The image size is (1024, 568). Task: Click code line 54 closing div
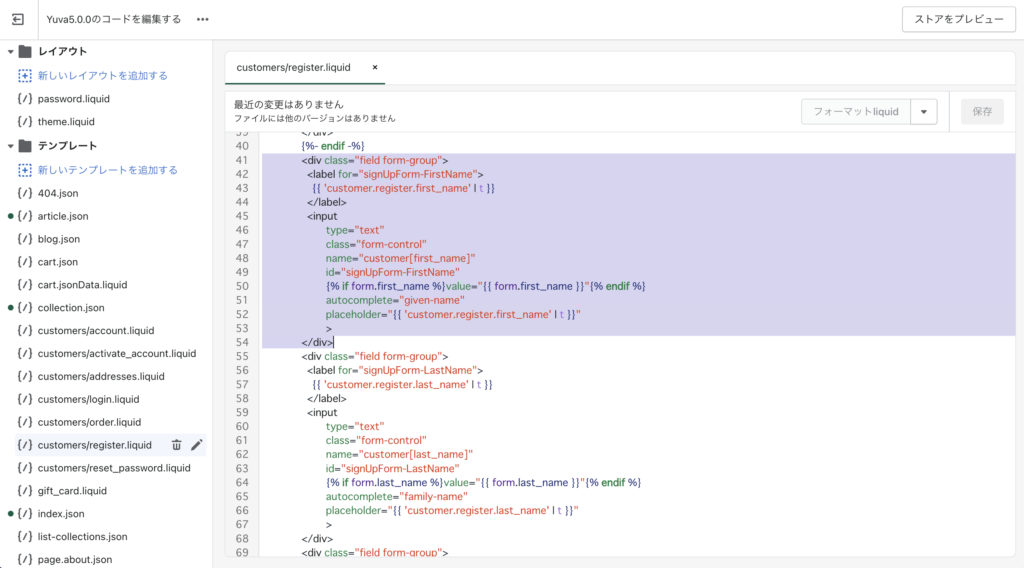point(317,343)
